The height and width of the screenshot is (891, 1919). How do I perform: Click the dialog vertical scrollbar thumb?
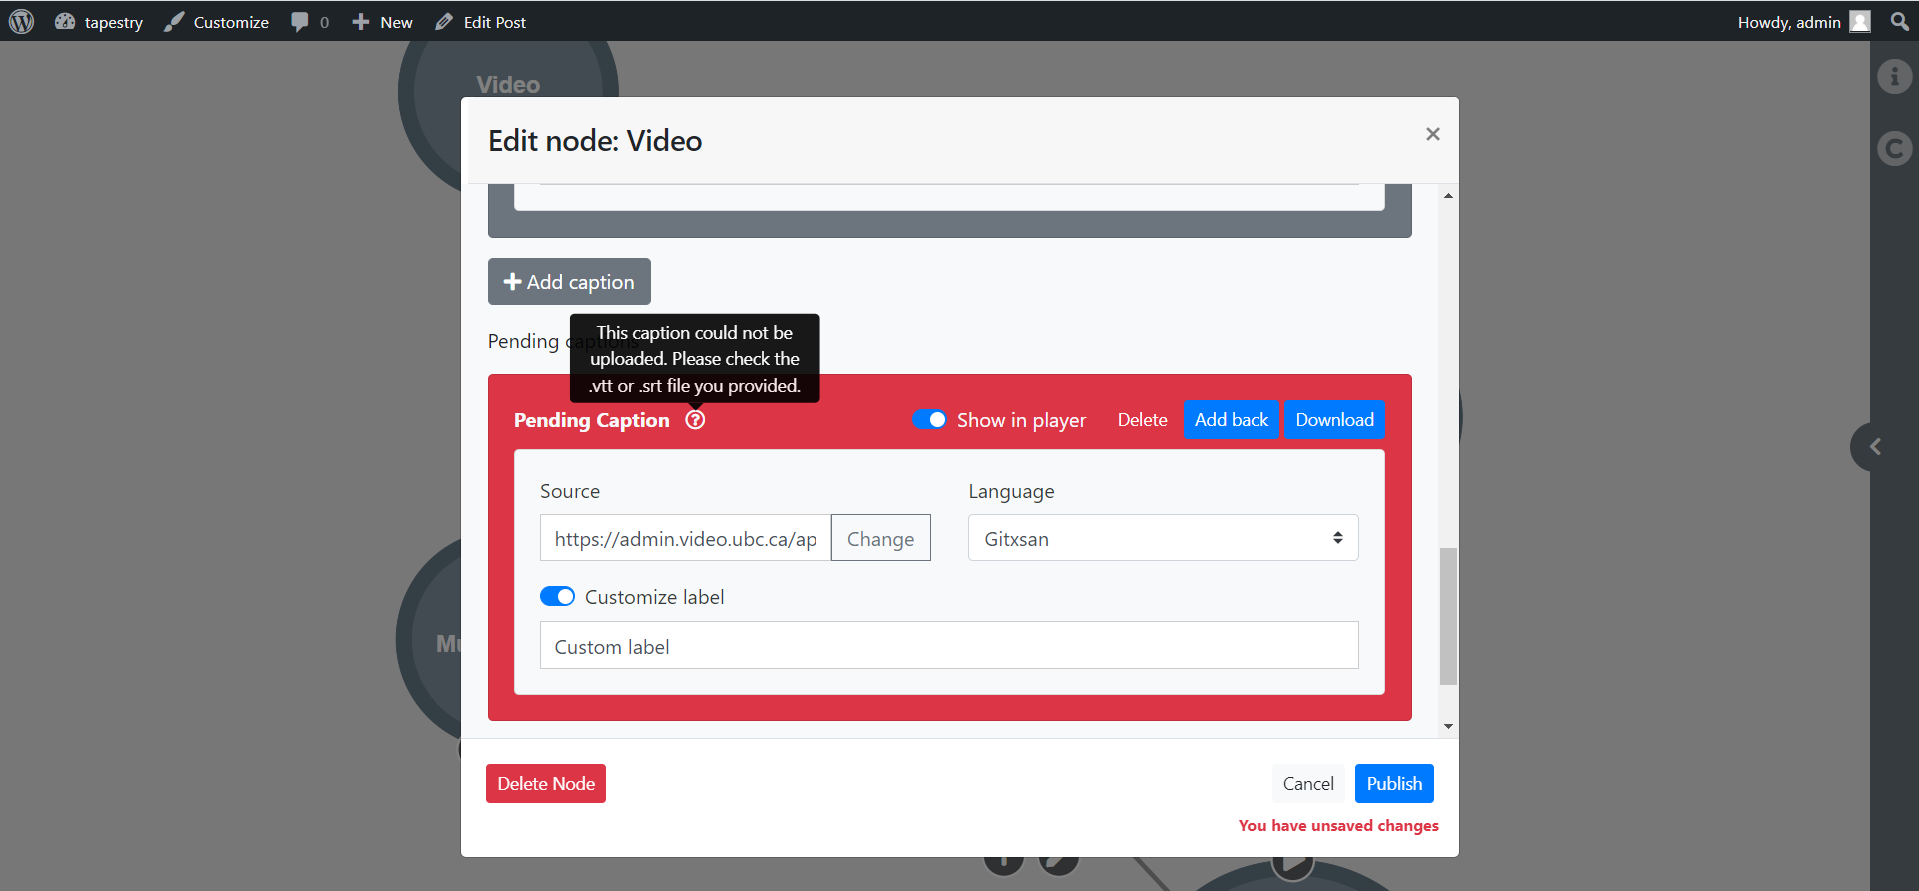tap(1448, 616)
